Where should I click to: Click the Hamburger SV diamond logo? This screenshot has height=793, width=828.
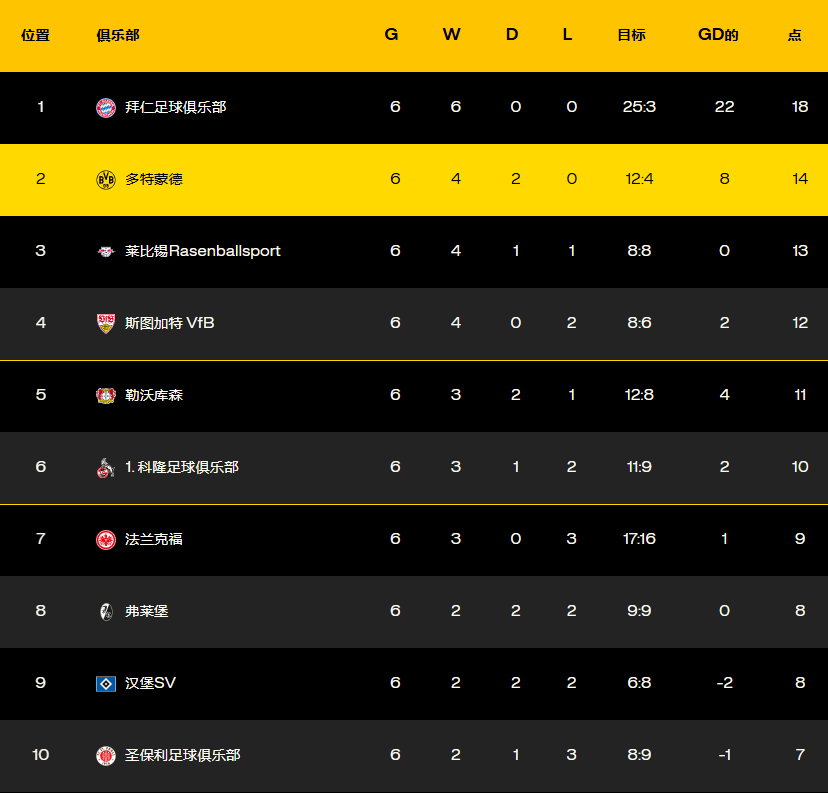pos(106,683)
